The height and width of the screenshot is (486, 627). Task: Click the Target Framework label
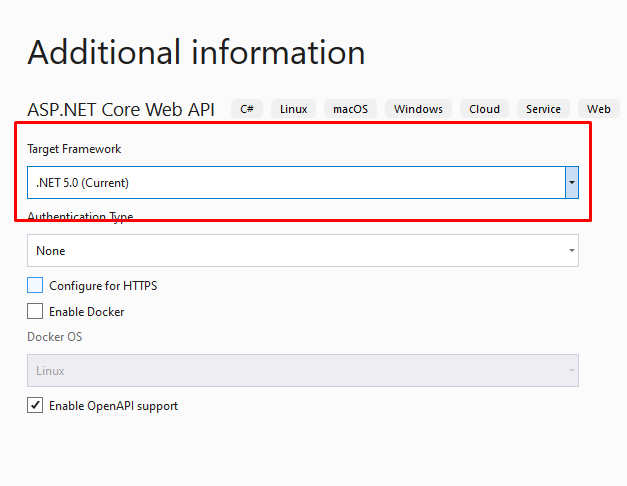pyautogui.click(x=74, y=149)
